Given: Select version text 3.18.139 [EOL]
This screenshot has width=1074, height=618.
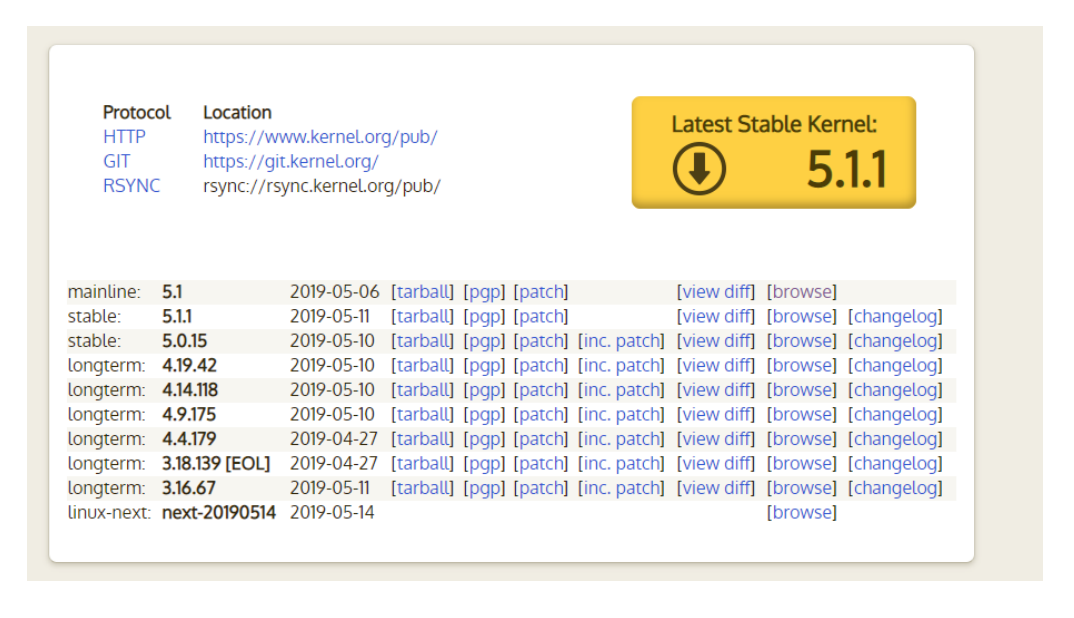Looking at the screenshot, I should pos(216,464).
